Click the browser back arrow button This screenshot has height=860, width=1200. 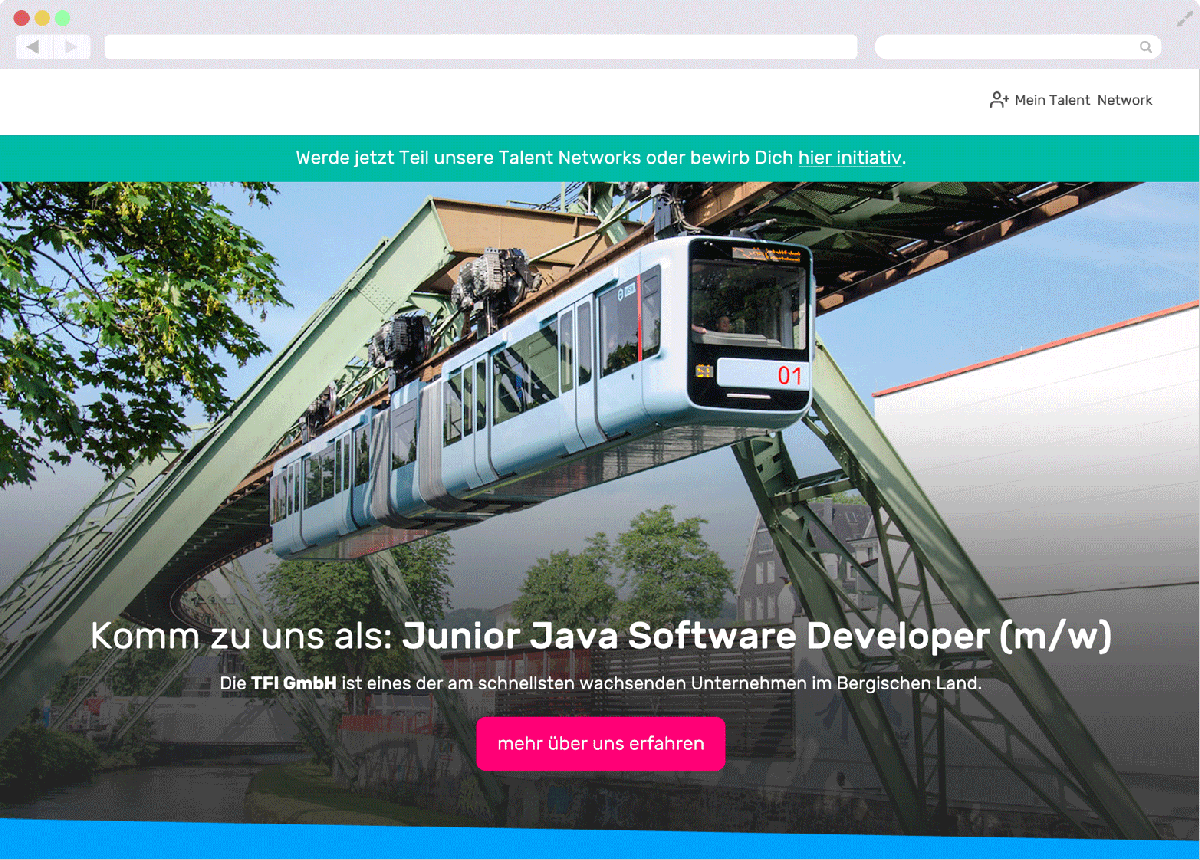tap(34, 47)
